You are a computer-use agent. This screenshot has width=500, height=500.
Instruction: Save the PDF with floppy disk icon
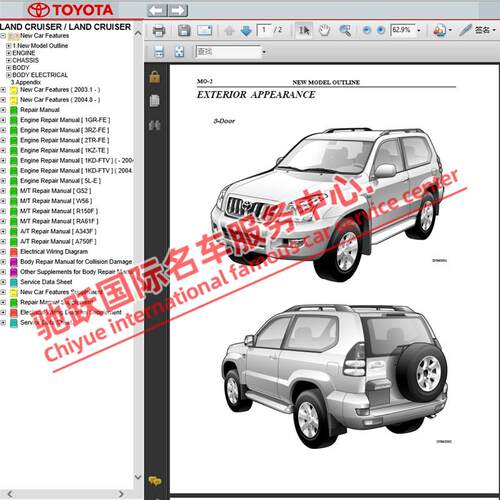[184, 31]
